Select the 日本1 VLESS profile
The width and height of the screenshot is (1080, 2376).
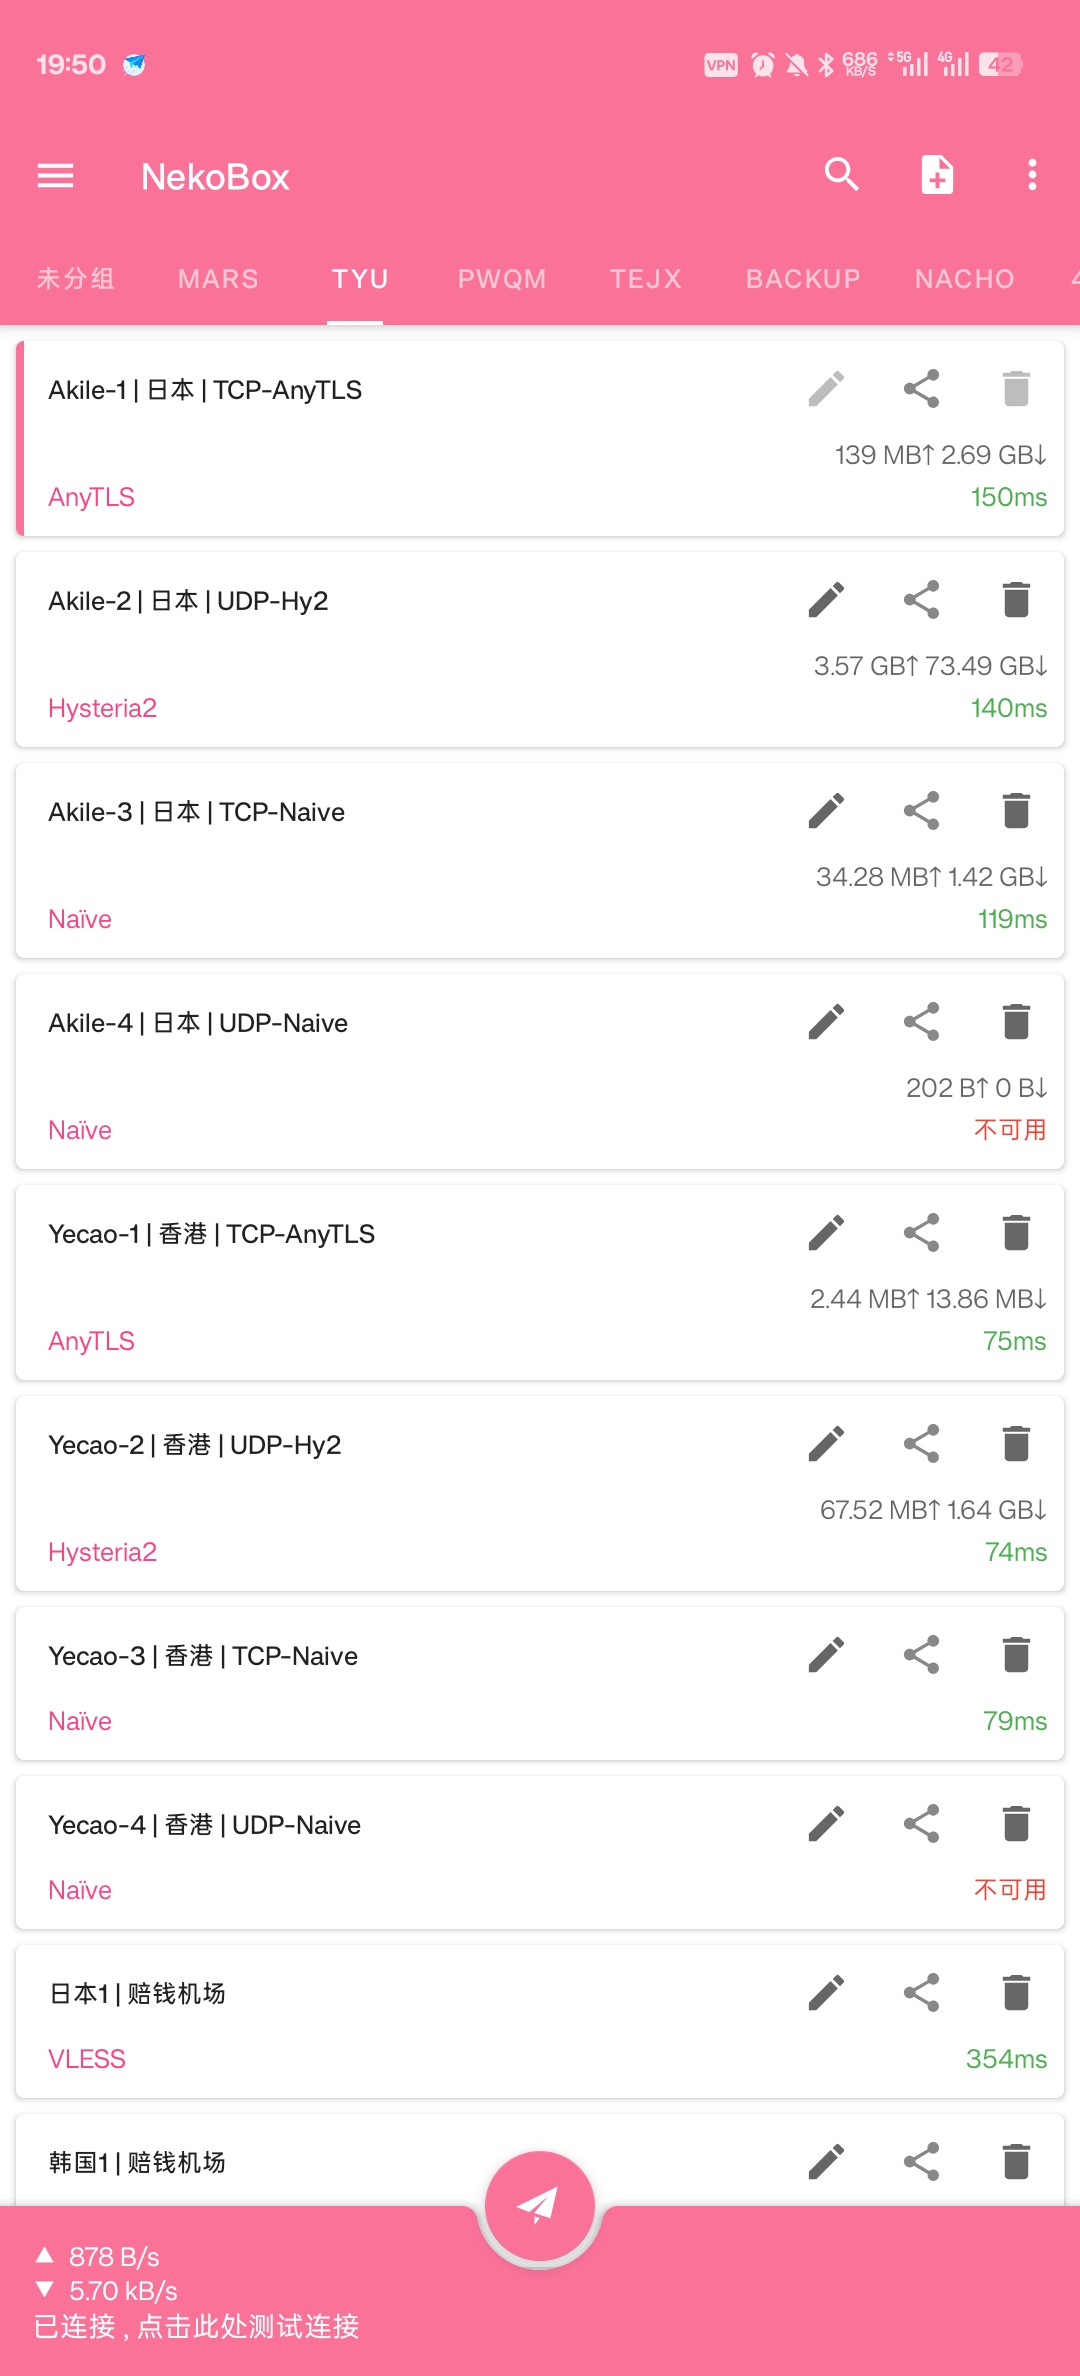pos(540,2022)
